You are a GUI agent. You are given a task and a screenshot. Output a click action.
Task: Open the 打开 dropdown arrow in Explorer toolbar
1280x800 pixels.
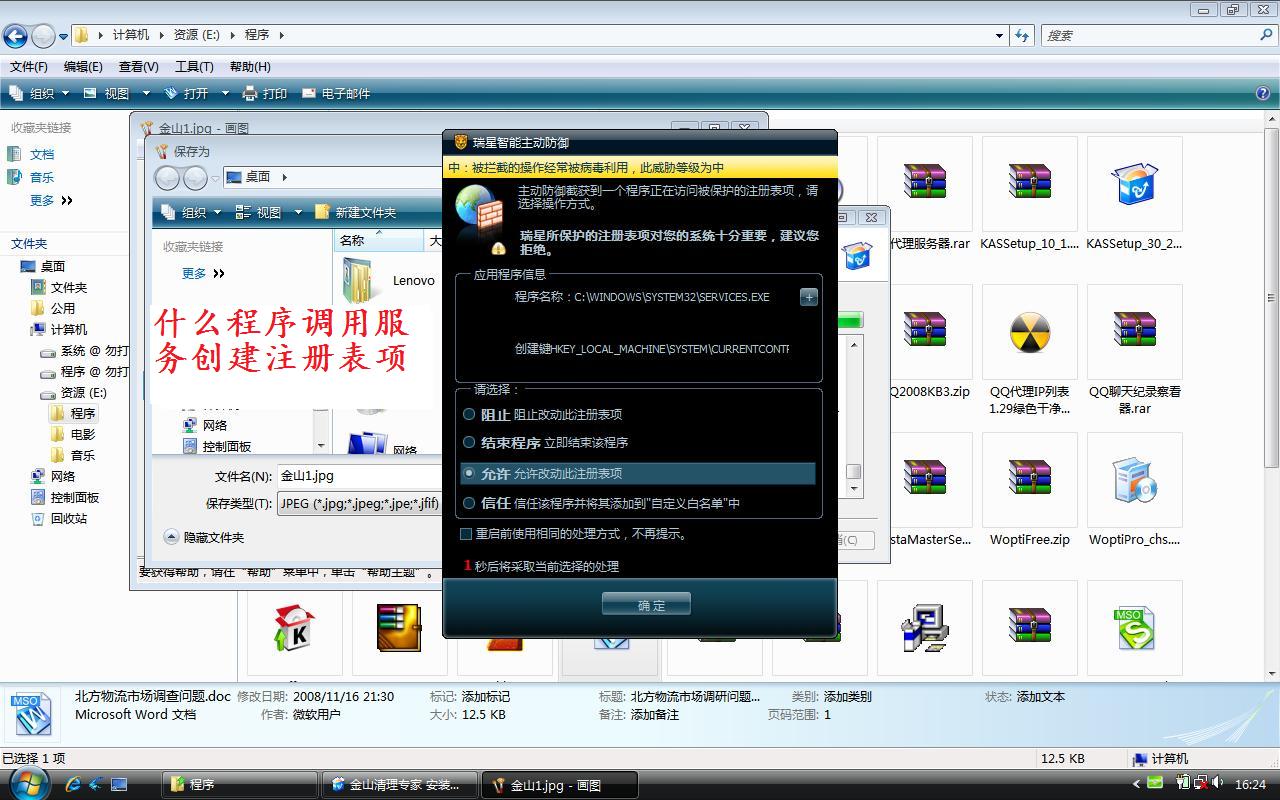[224, 93]
